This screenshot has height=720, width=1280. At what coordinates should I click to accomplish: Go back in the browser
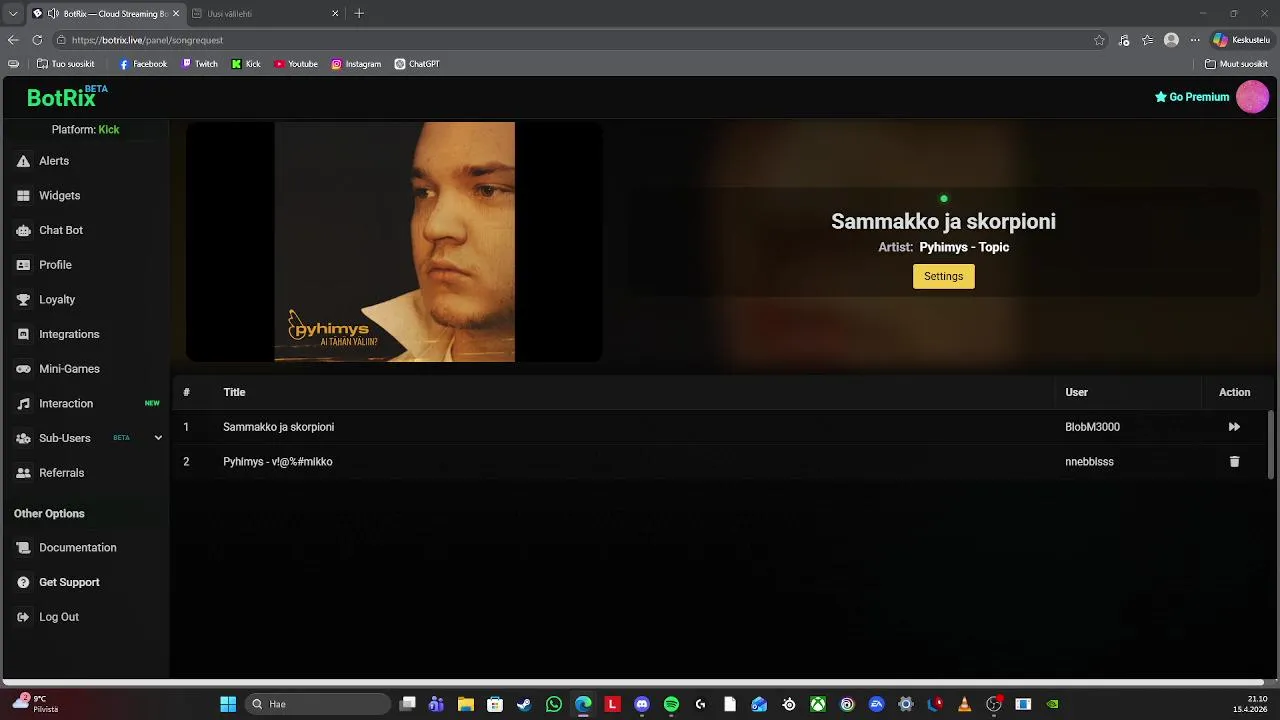(13, 40)
